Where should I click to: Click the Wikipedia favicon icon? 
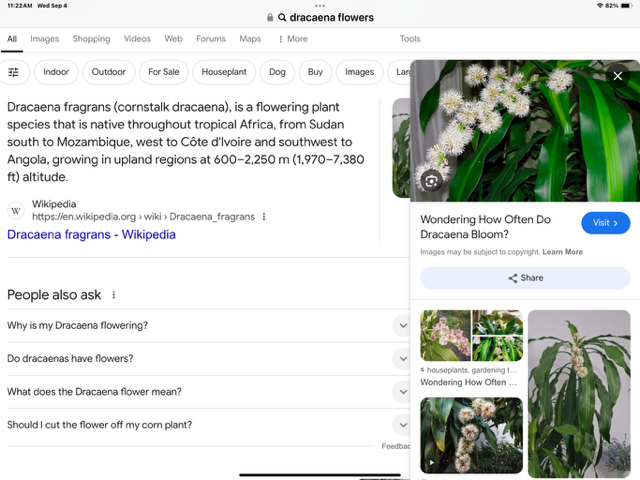click(x=16, y=210)
